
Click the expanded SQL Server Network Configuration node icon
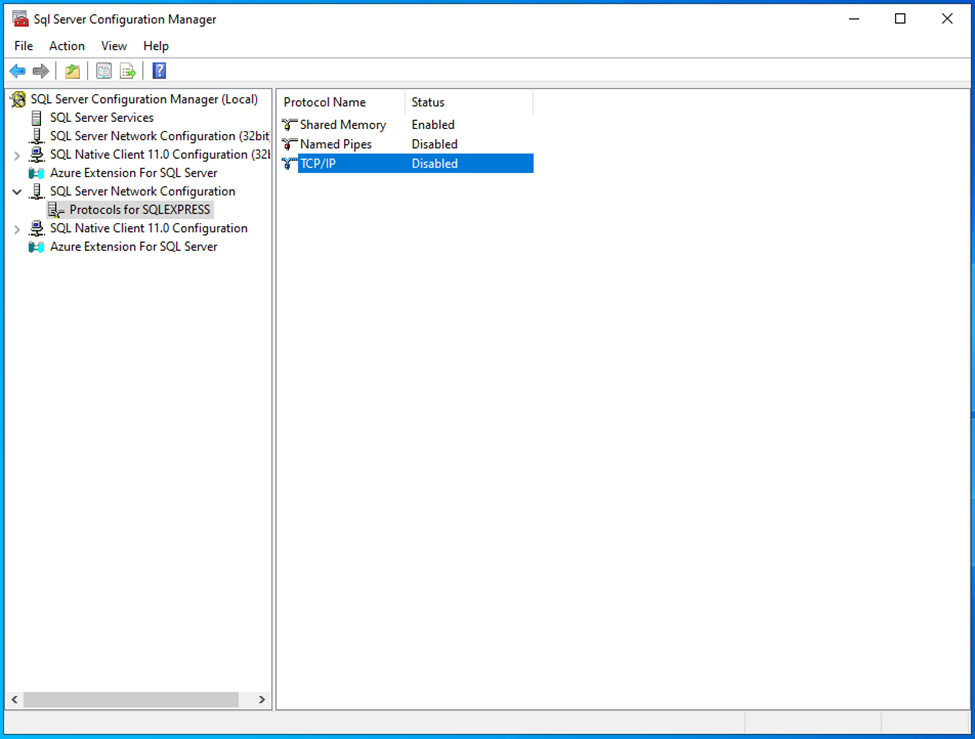[x=37, y=191]
